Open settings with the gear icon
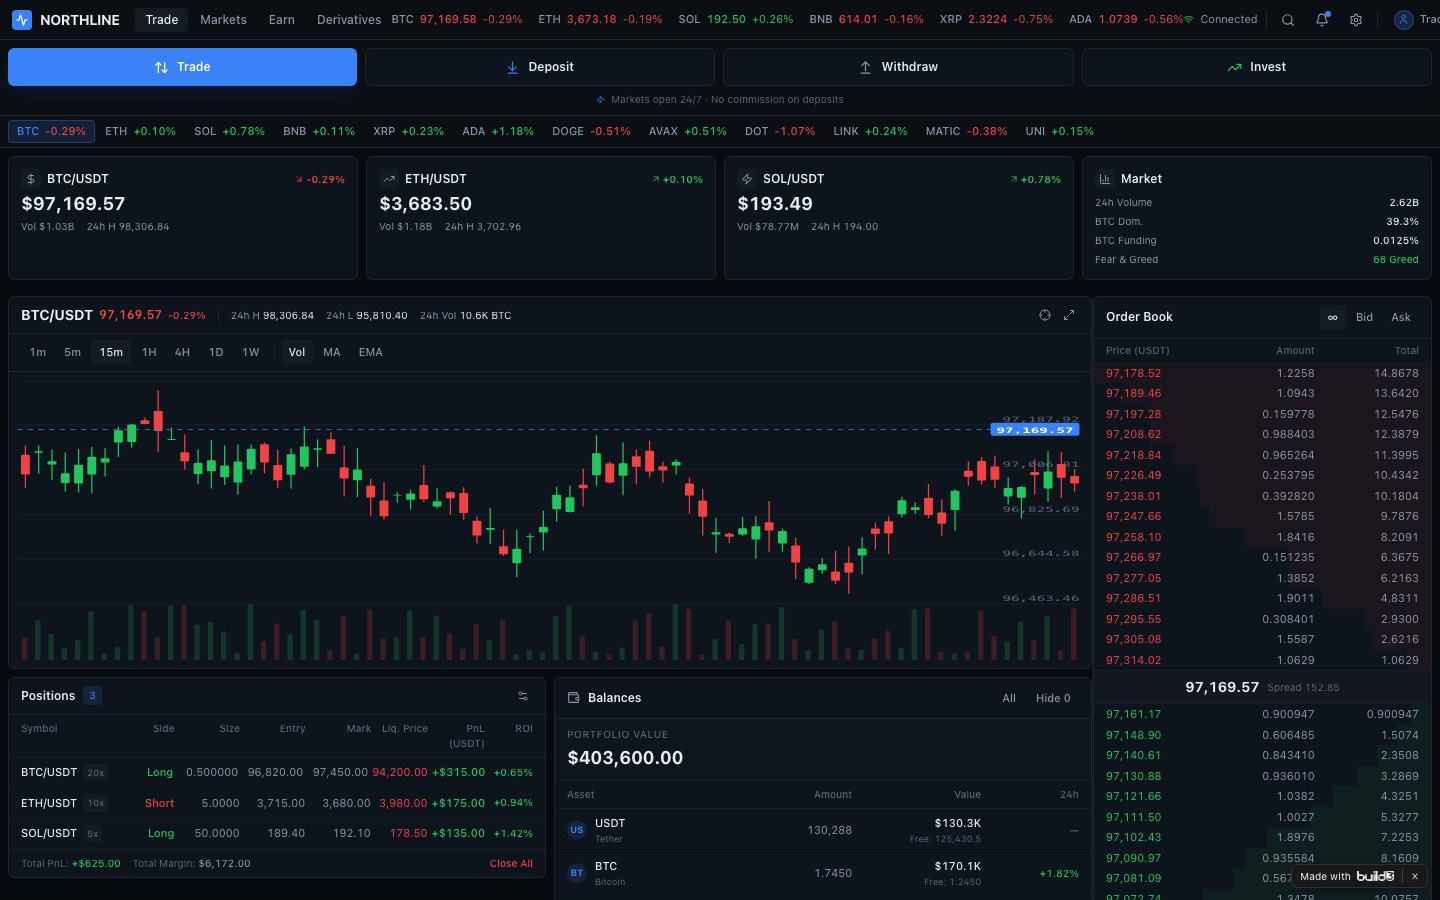The image size is (1440, 900). point(1356,20)
